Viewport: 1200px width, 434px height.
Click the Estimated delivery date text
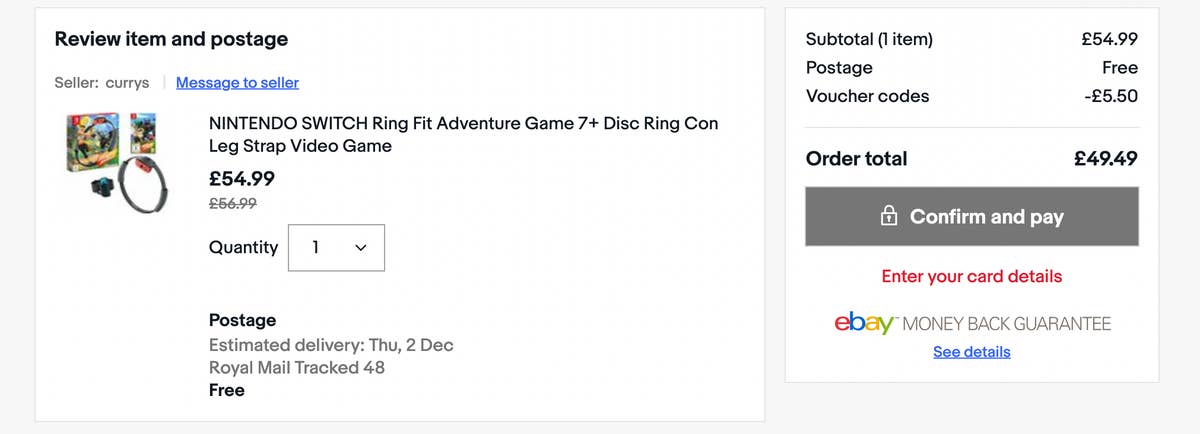(x=330, y=345)
